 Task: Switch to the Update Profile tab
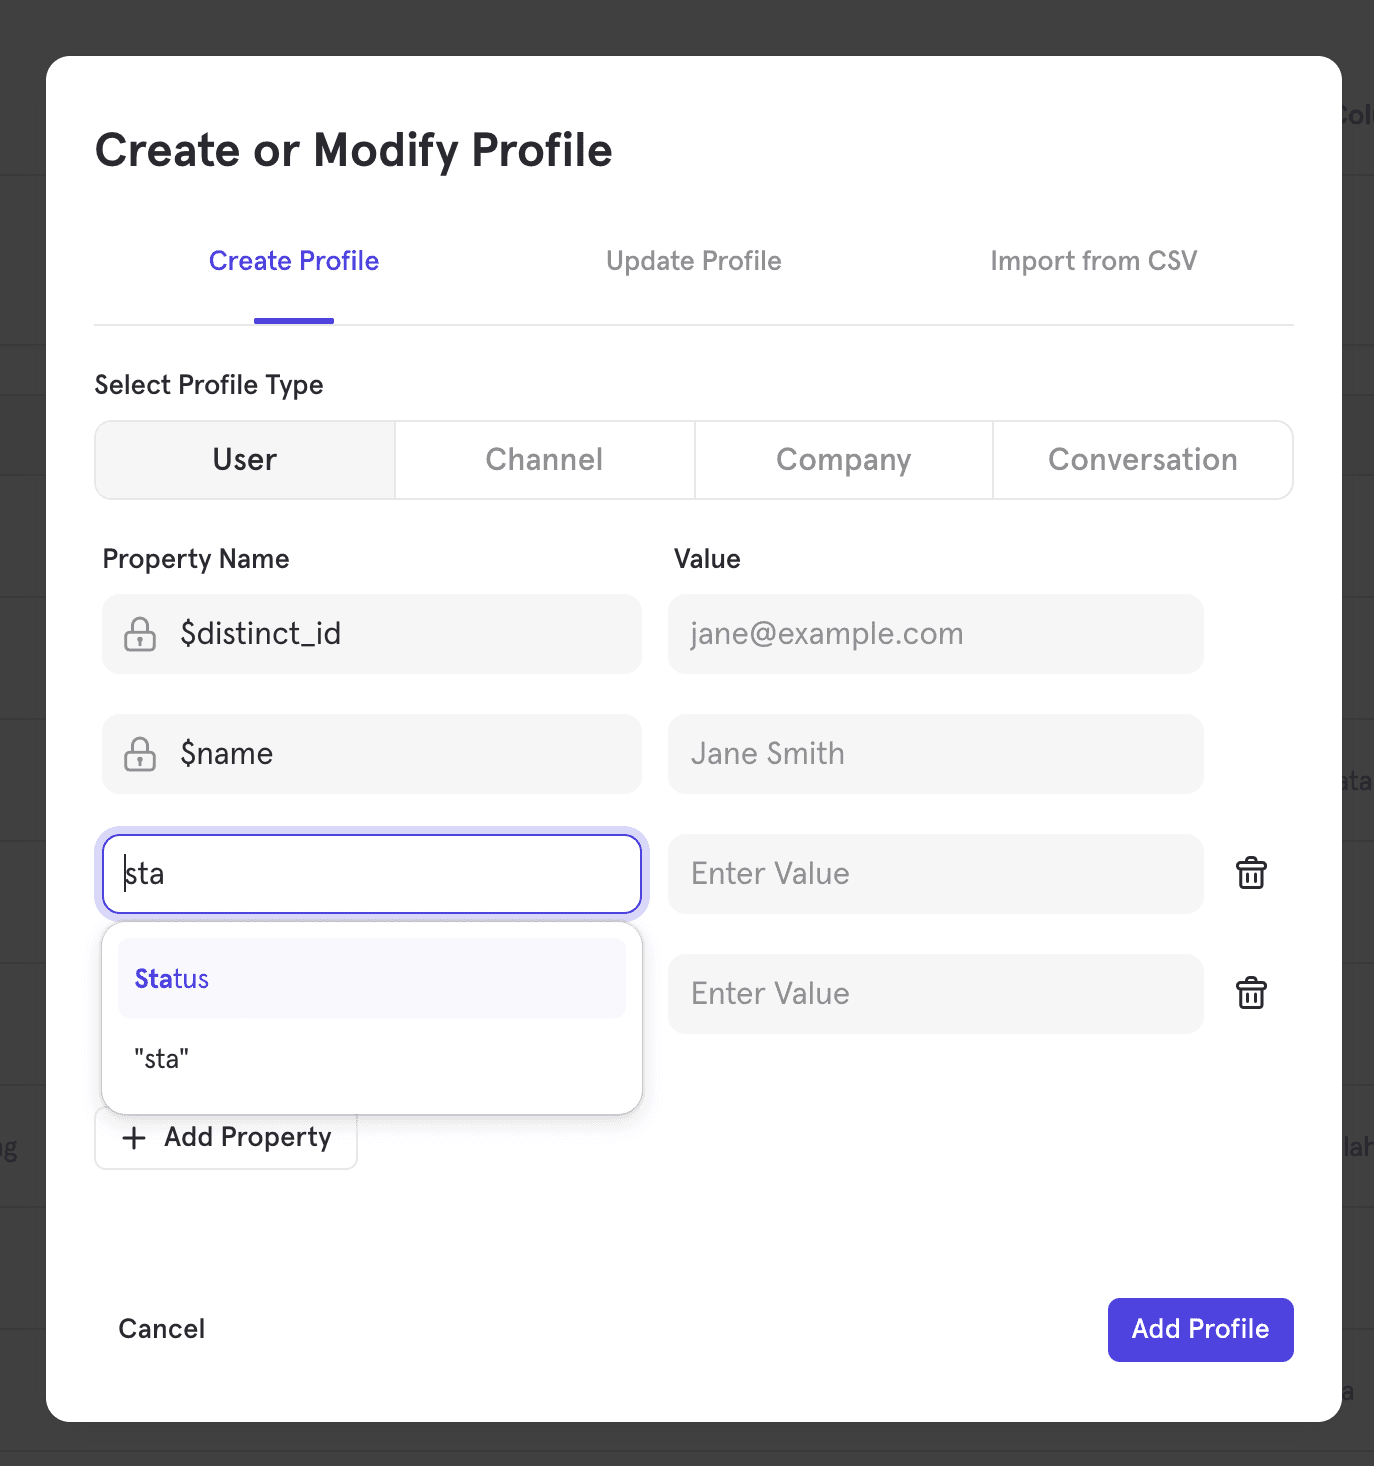(x=693, y=261)
